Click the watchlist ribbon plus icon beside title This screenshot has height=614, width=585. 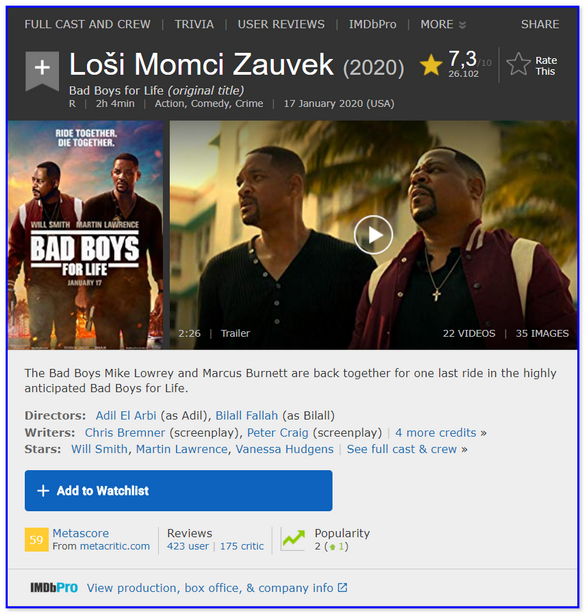(x=42, y=70)
